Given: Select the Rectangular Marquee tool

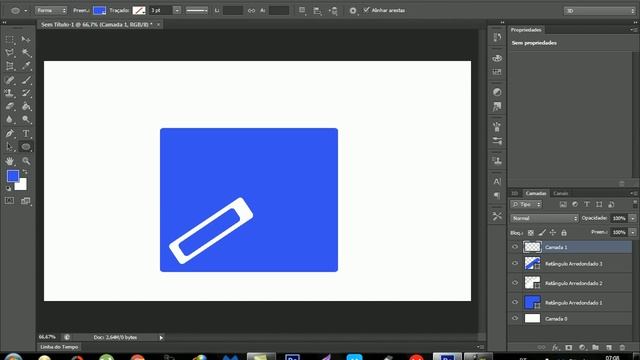Looking at the screenshot, I should 10,40.
